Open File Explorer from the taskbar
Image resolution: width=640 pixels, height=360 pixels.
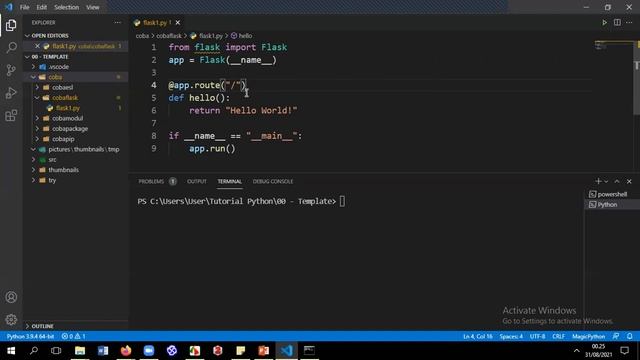pos(80,351)
